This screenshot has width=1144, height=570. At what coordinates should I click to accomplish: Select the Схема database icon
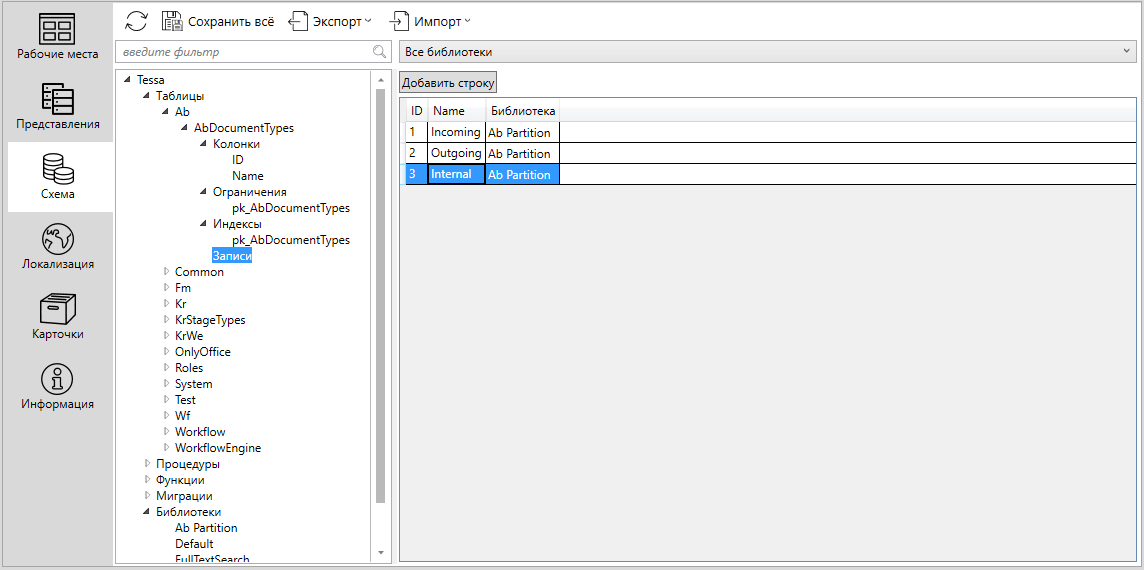pyautogui.click(x=58, y=177)
